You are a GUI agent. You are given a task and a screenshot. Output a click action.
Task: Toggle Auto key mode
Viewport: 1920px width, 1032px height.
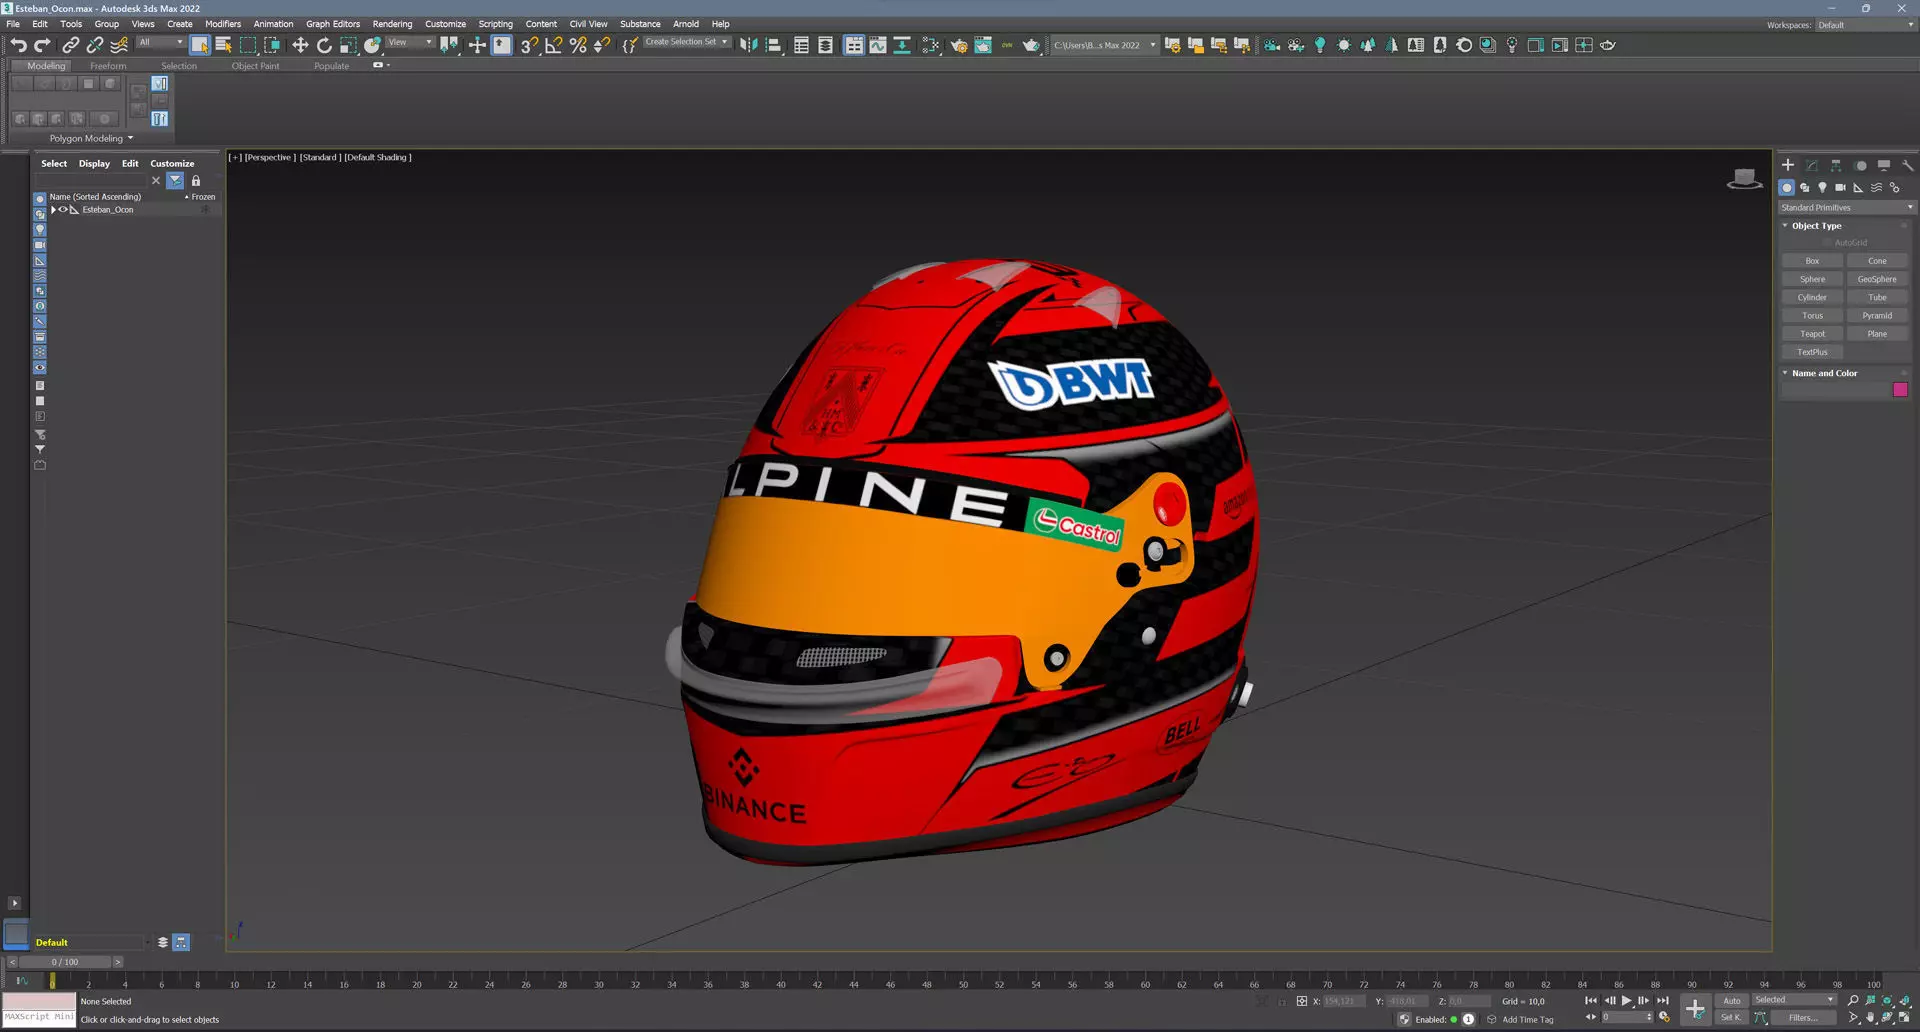coord(1731,1000)
